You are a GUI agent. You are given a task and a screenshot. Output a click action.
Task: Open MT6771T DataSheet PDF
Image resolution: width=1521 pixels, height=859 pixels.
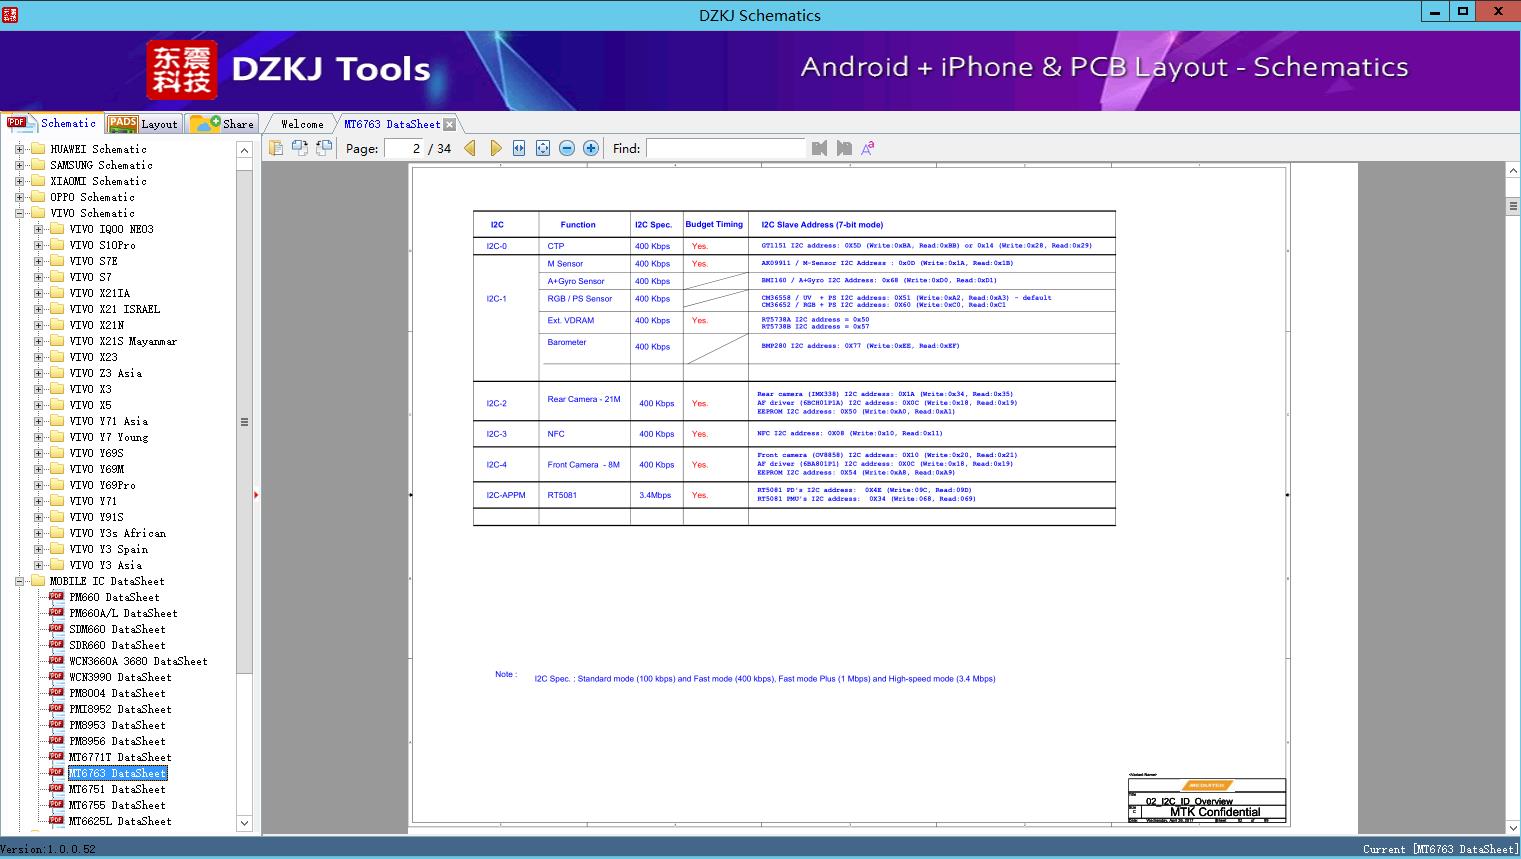pos(120,757)
